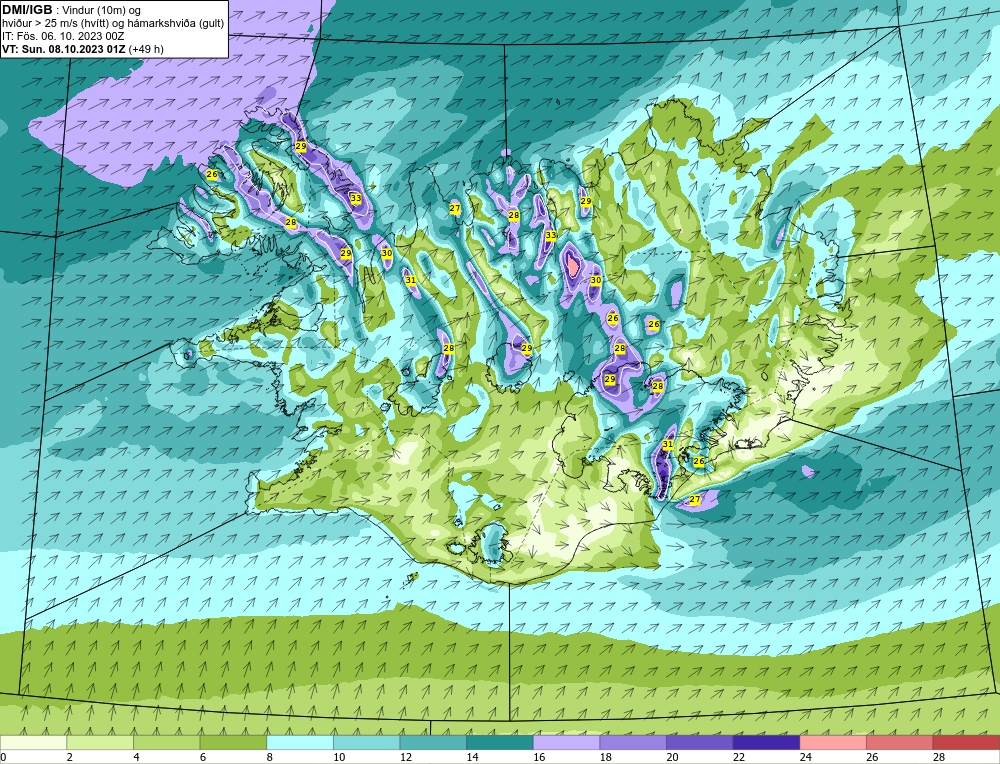The height and width of the screenshot is (764, 1000).
Task: Pick the green 4–6 m/s legend swatch
Action: pos(166,743)
